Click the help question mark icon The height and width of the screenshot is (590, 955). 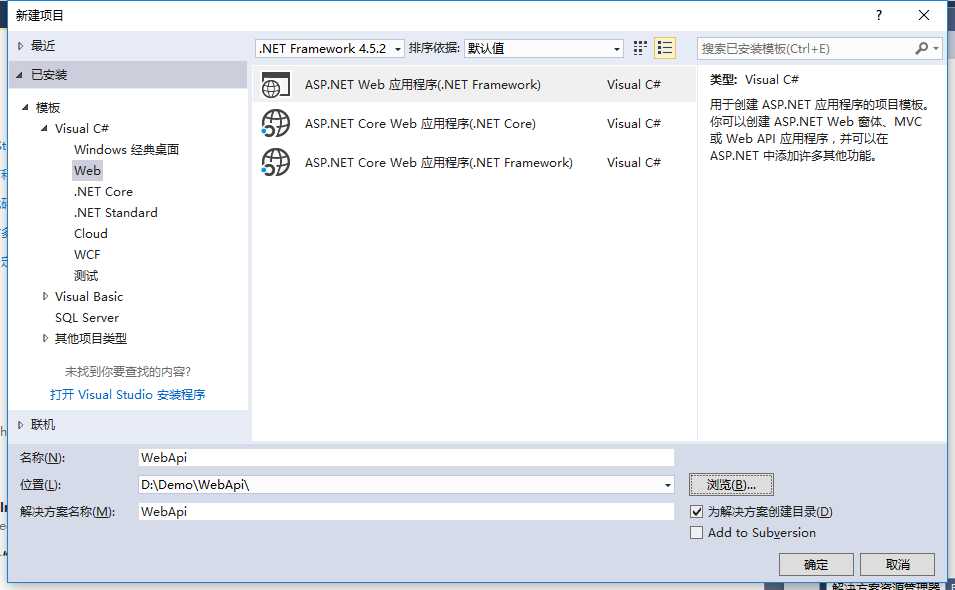coord(878,15)
